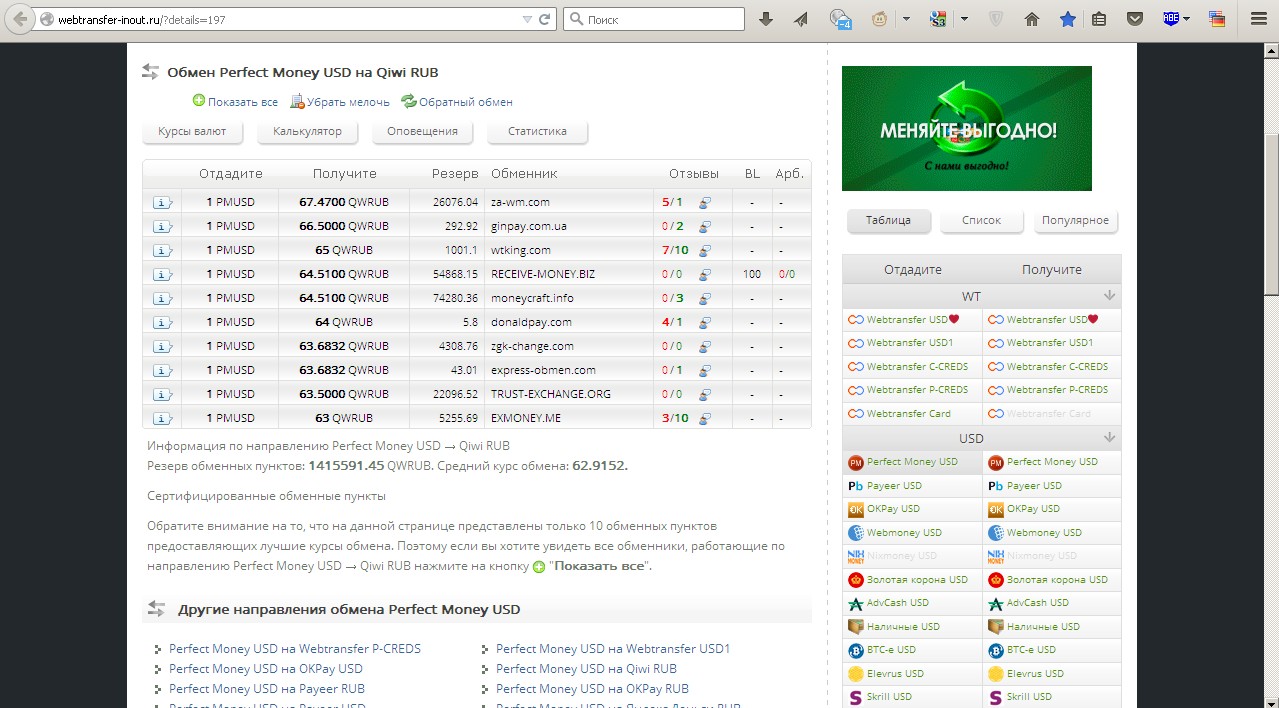Bookmark this page with the star icon
Viewport: 1279px width, 708px height.
[x=1067, y=19]
